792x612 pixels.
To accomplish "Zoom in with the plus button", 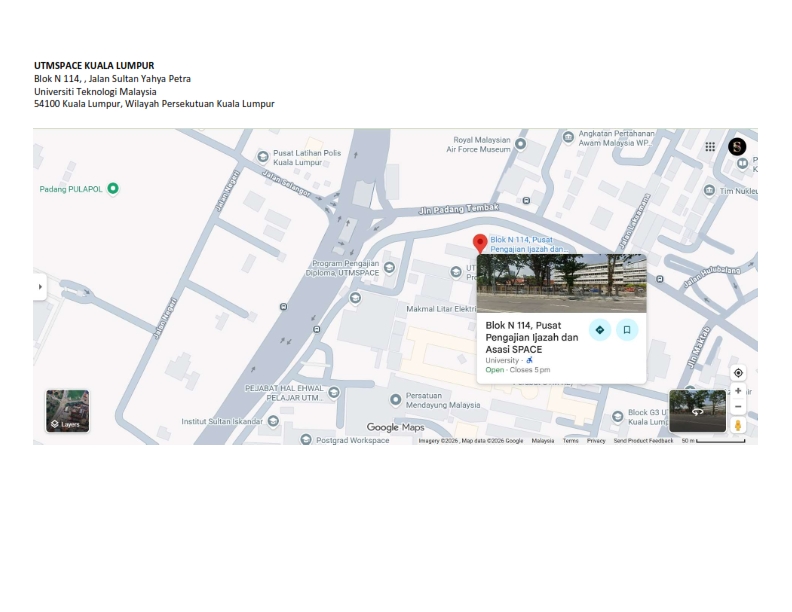I will [738, 391].
